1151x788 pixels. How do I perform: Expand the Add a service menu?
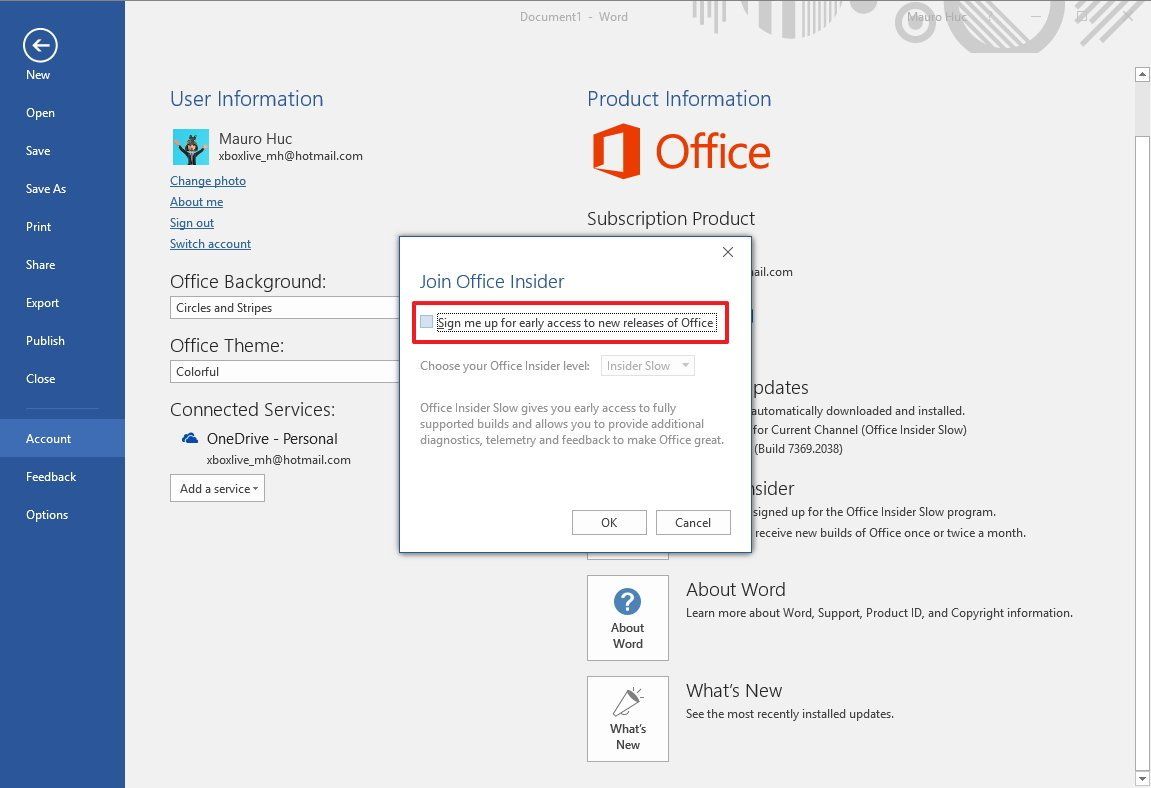coord(217,488)
